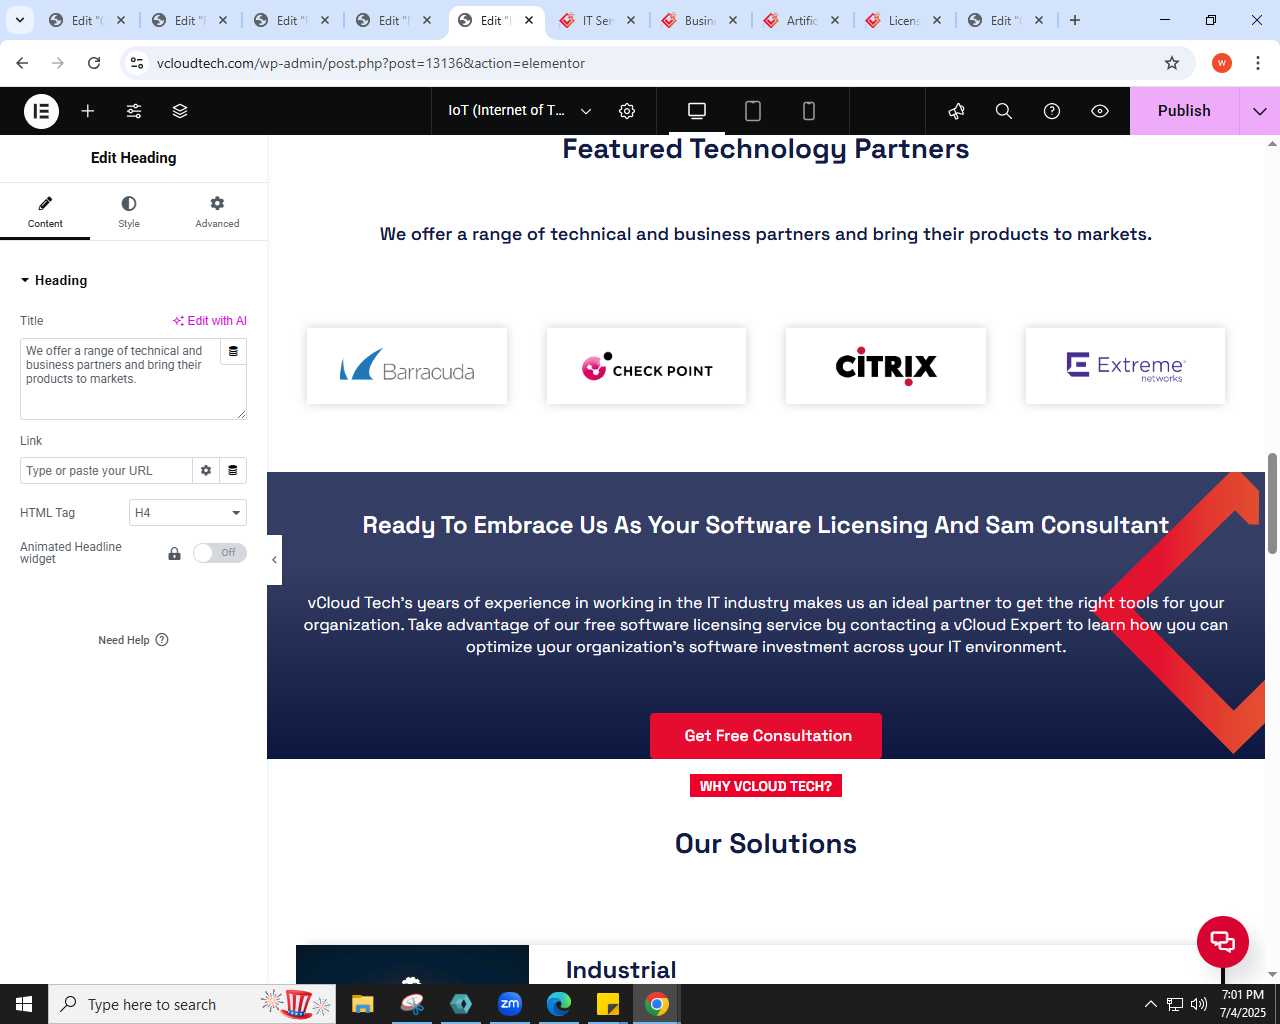Screen dimensions: 1280x1024
Task: Click Get Free Consultation button
Action: [x=766, y=736]
